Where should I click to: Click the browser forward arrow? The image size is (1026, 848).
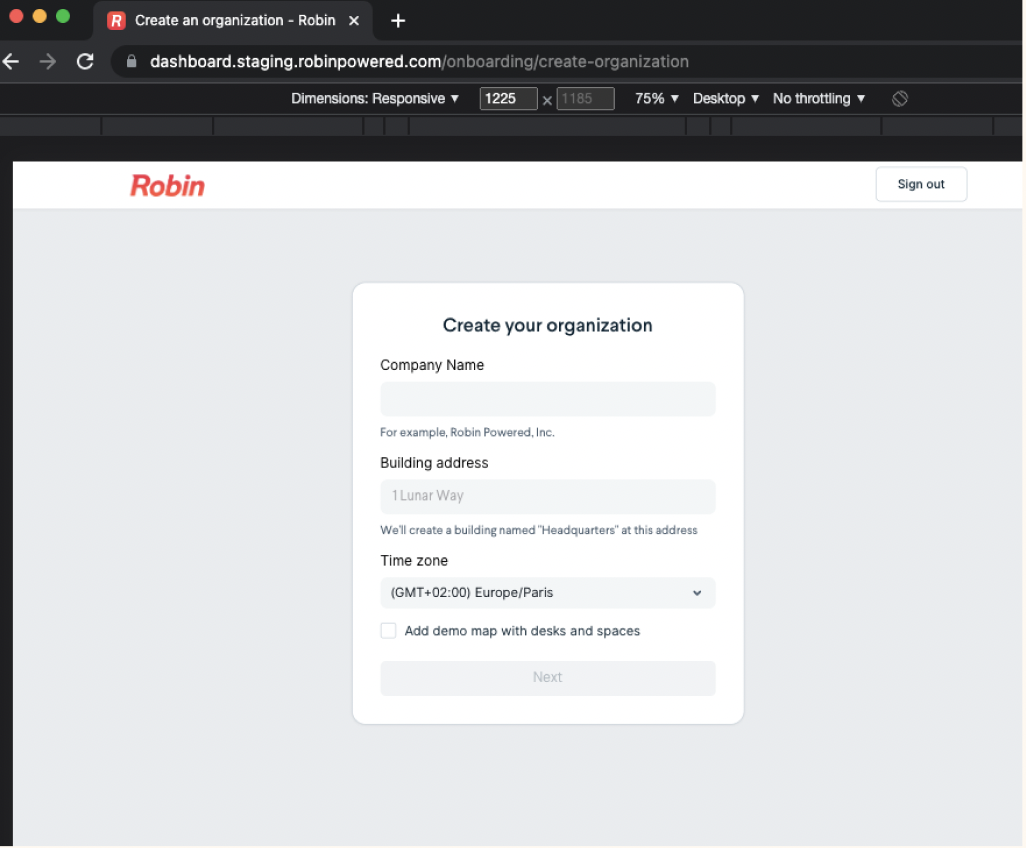(x=48, y=62)
